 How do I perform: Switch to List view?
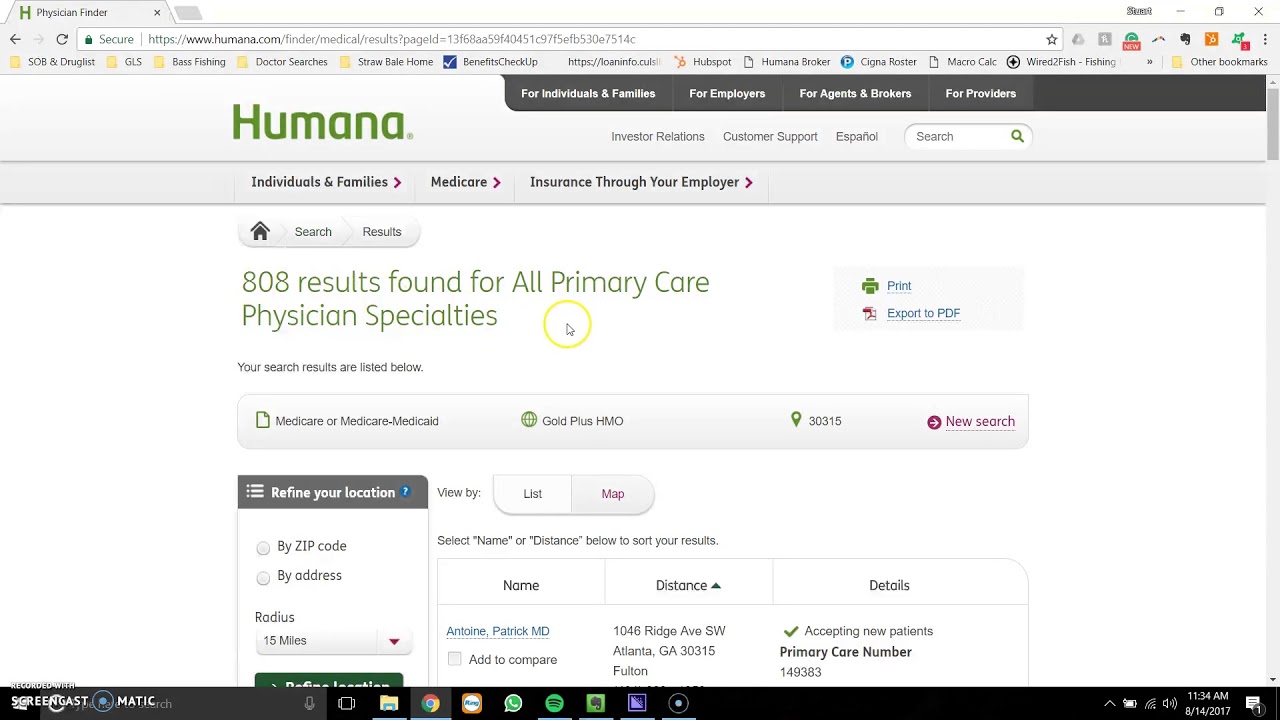pos(532,494)
